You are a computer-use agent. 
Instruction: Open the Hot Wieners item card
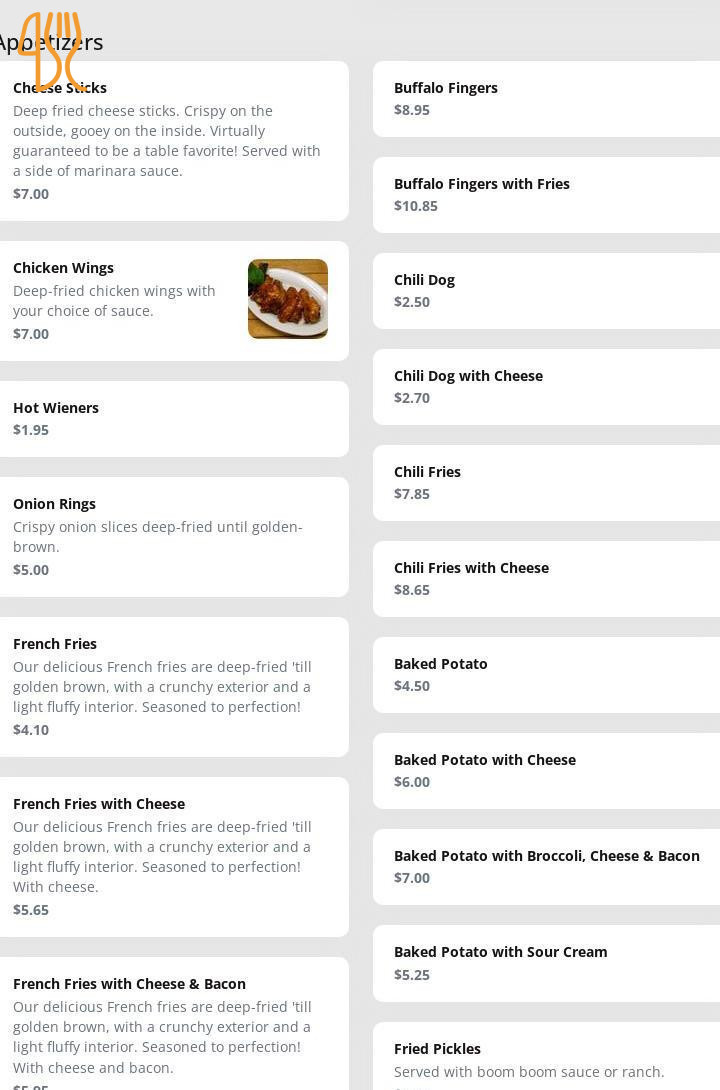[174, 419]
